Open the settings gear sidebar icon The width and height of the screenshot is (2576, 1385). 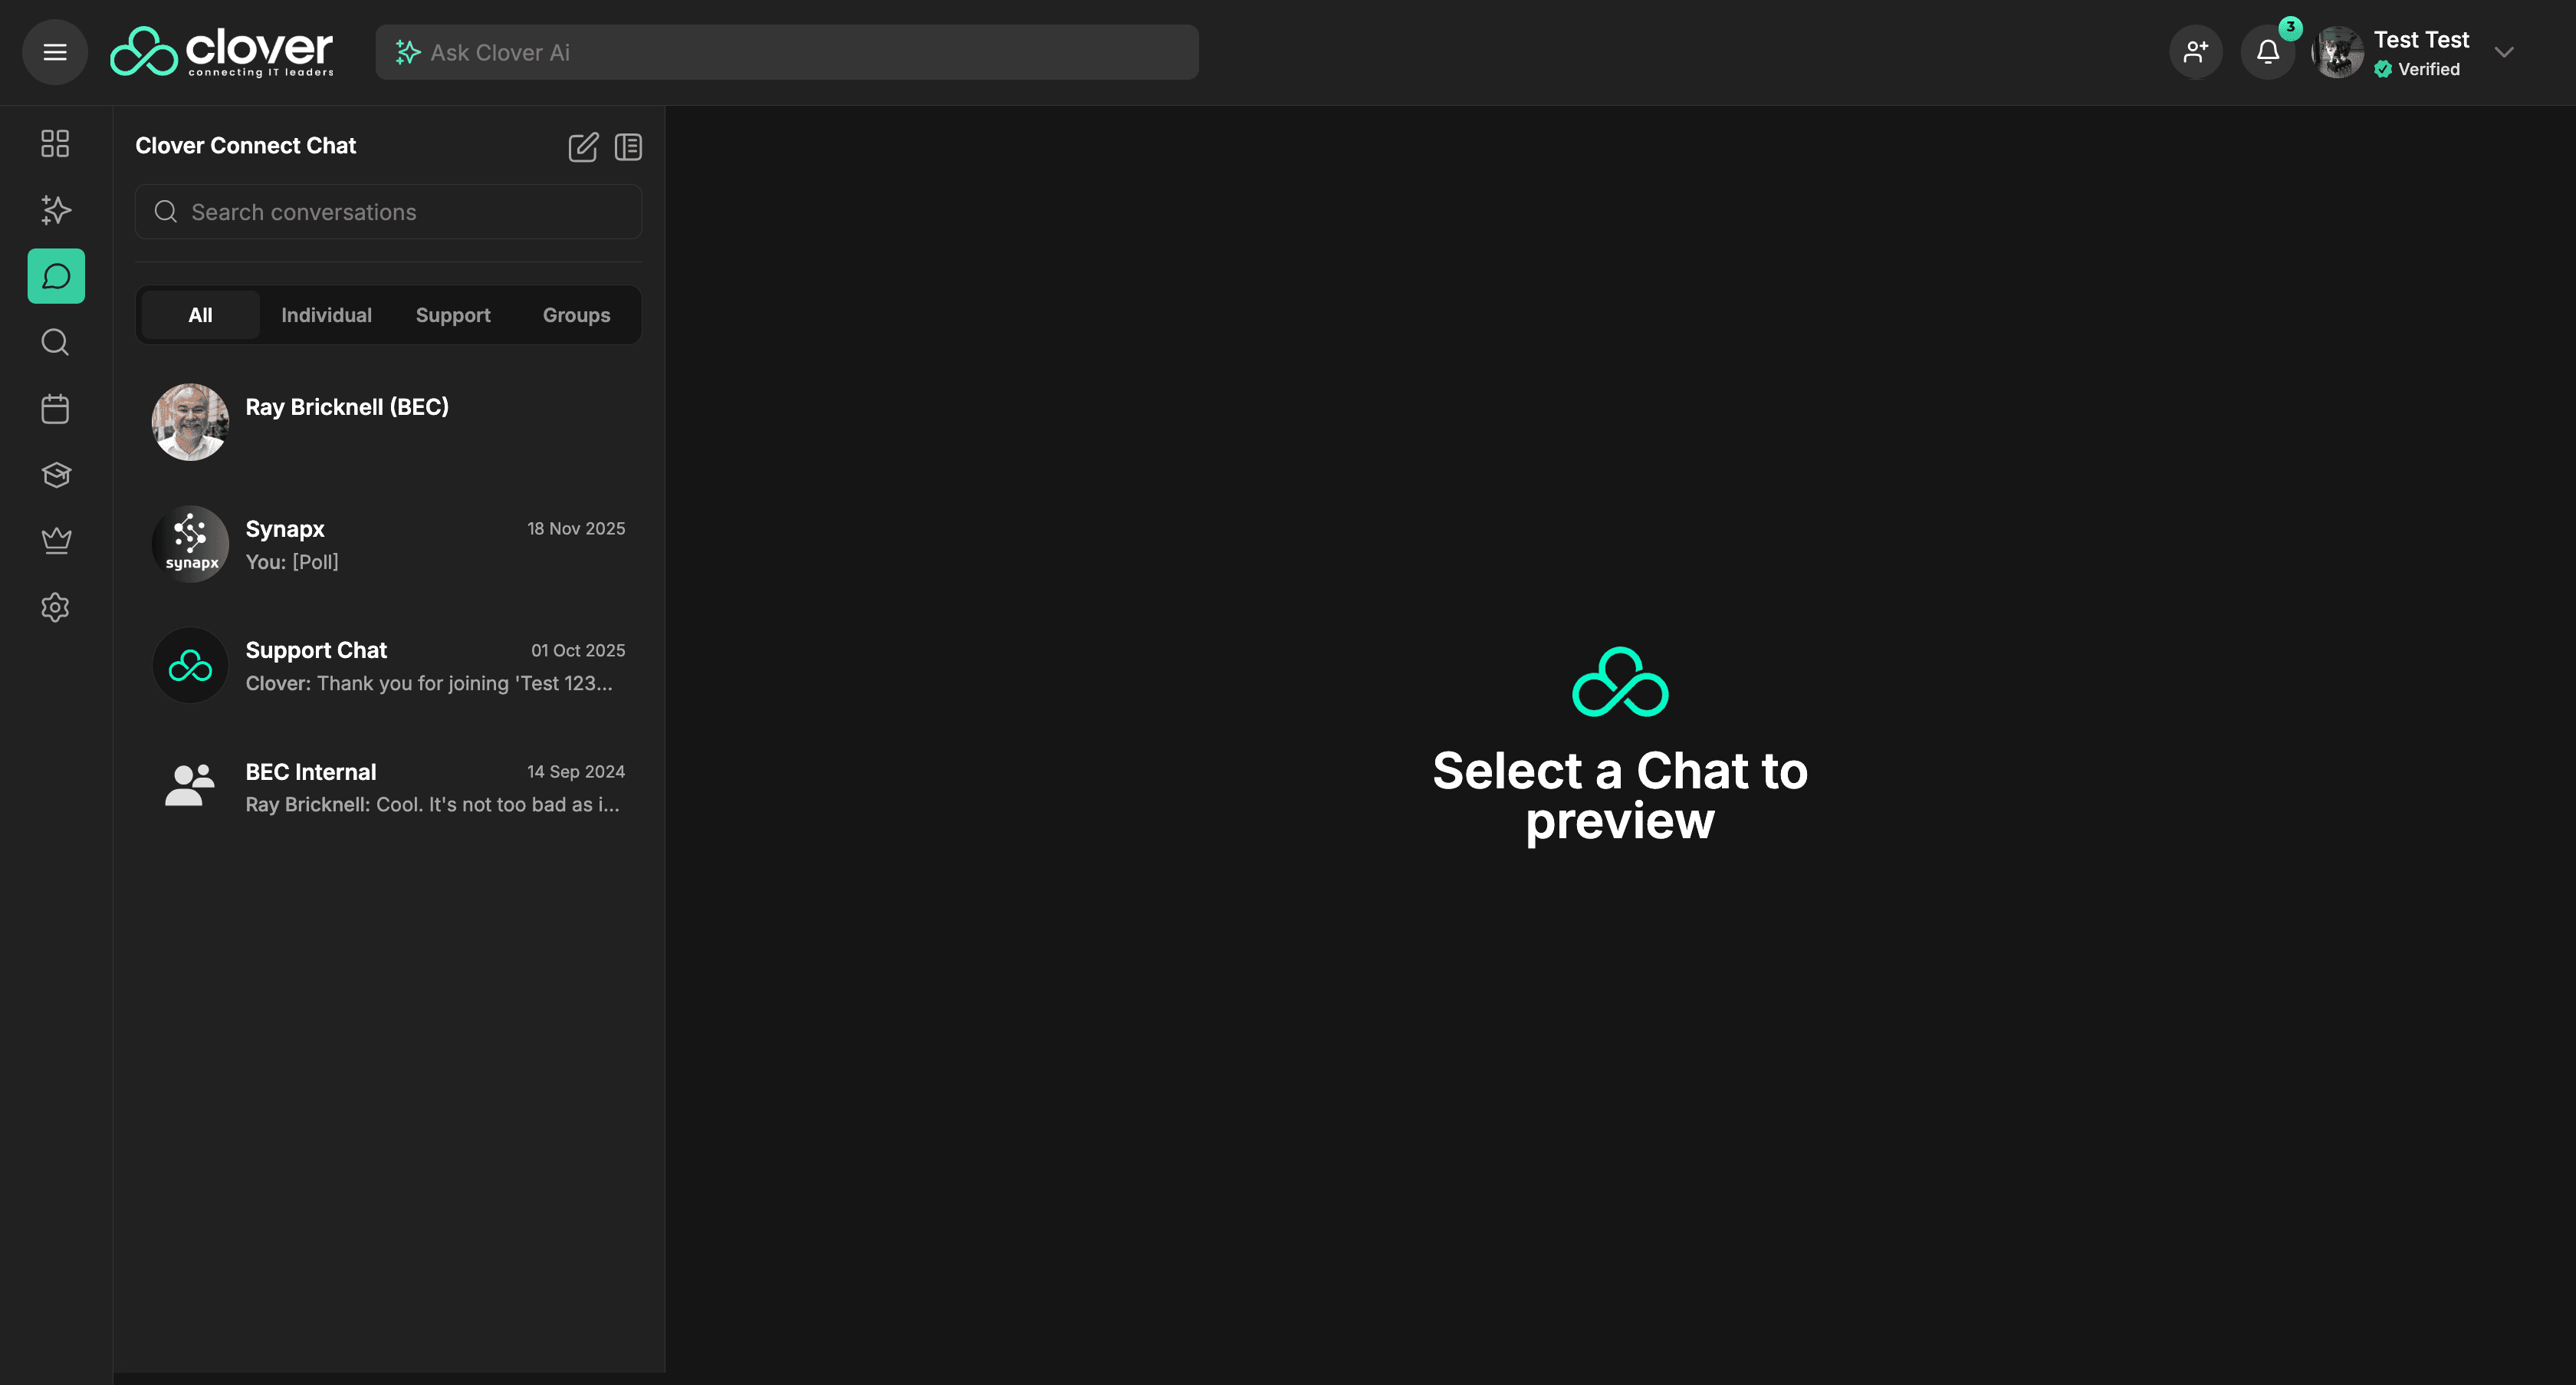click(x=55, y=607)
